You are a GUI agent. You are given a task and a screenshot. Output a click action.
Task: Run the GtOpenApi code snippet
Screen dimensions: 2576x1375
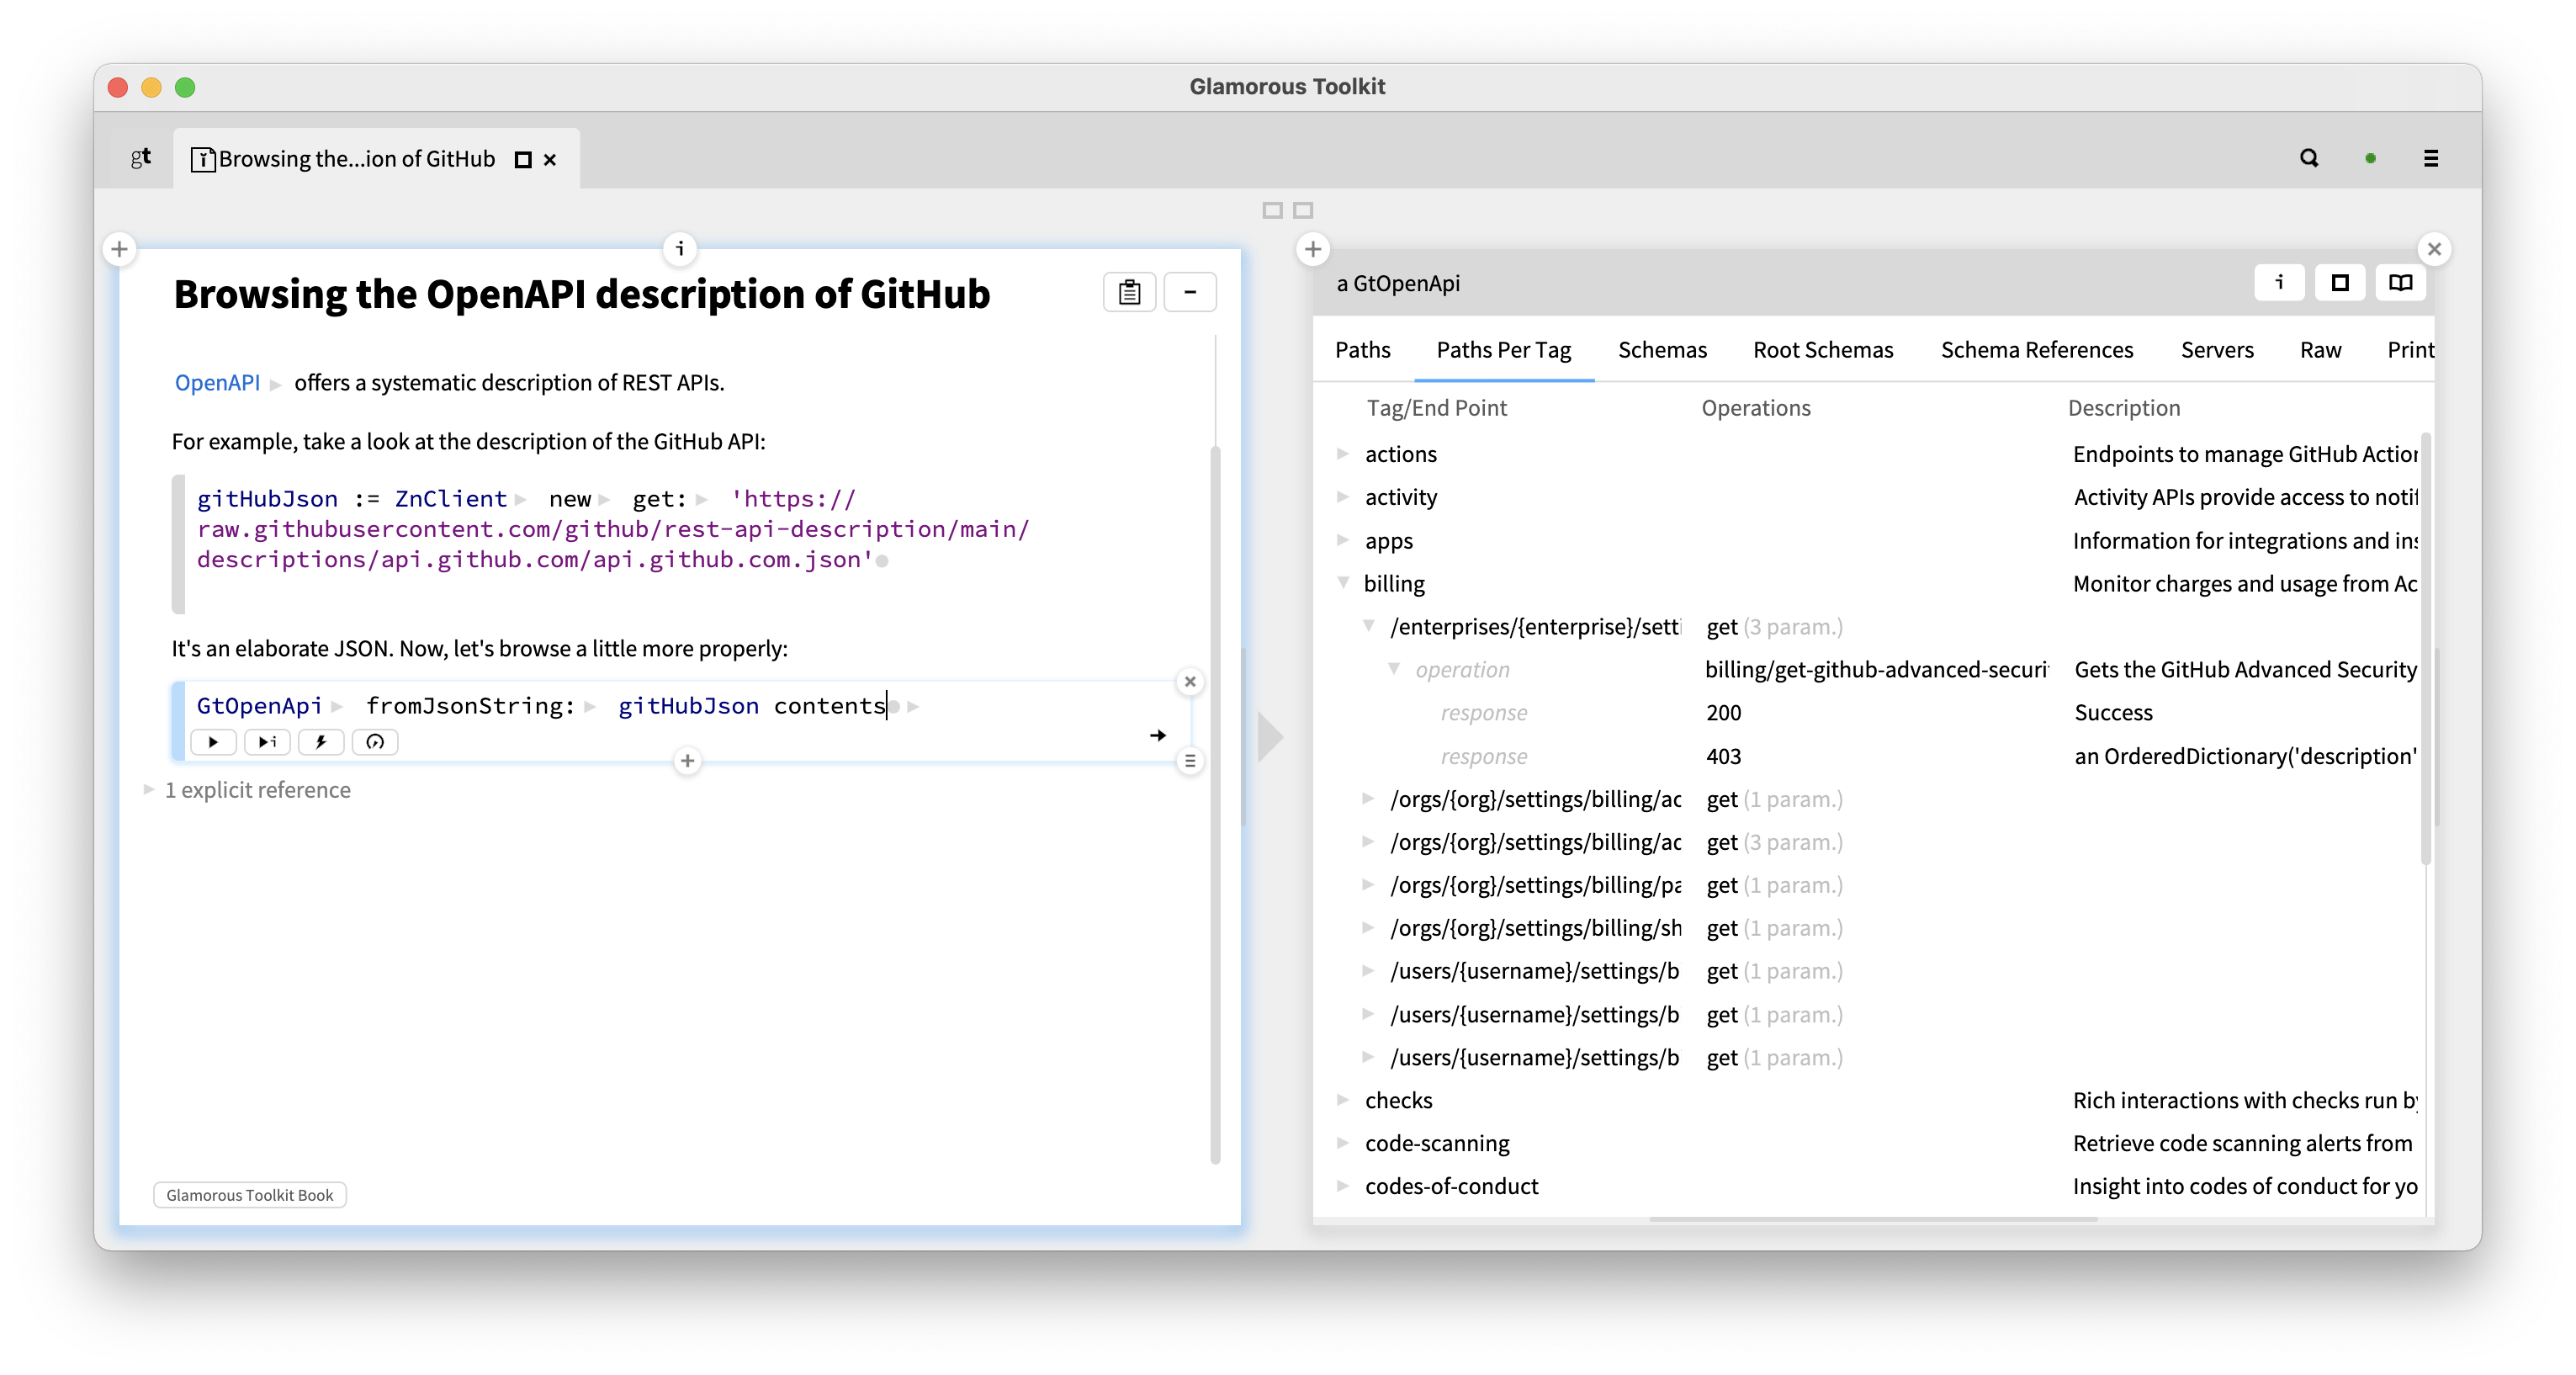point(213,742)
